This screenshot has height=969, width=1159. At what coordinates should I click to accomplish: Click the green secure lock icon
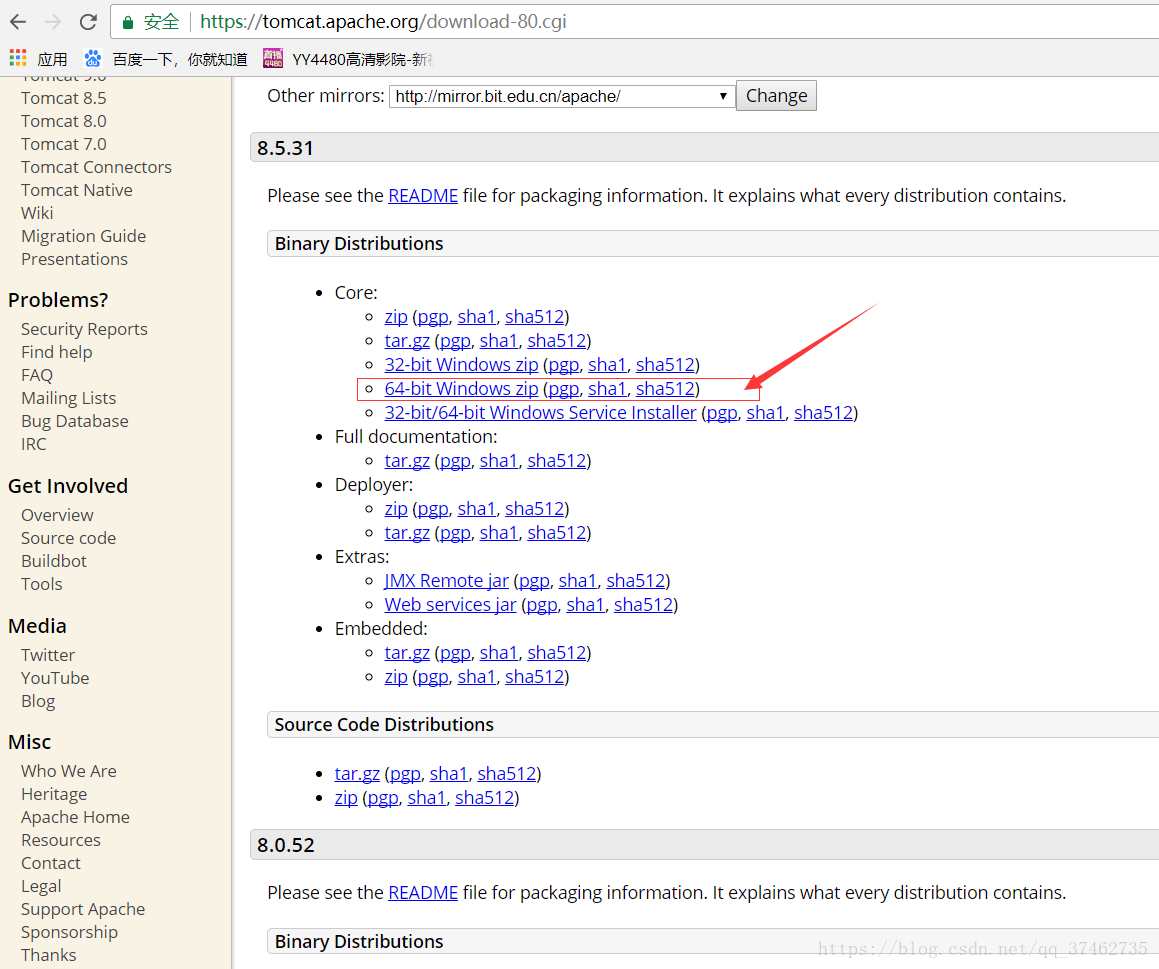click(128, 22)
